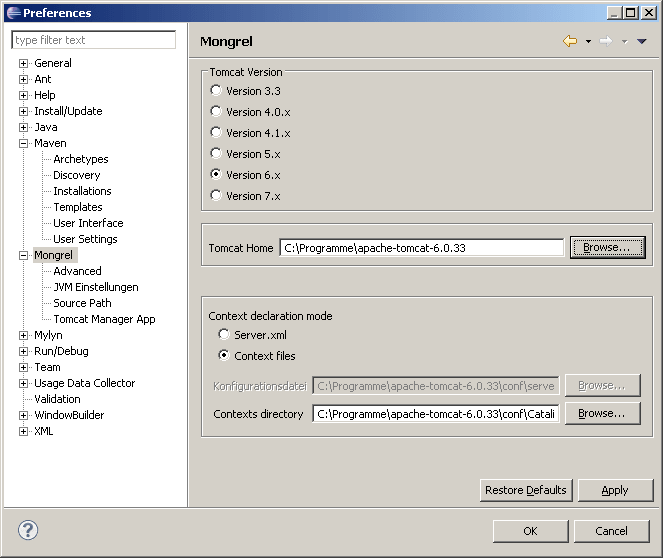Click the Contexts directory path field

436,414
